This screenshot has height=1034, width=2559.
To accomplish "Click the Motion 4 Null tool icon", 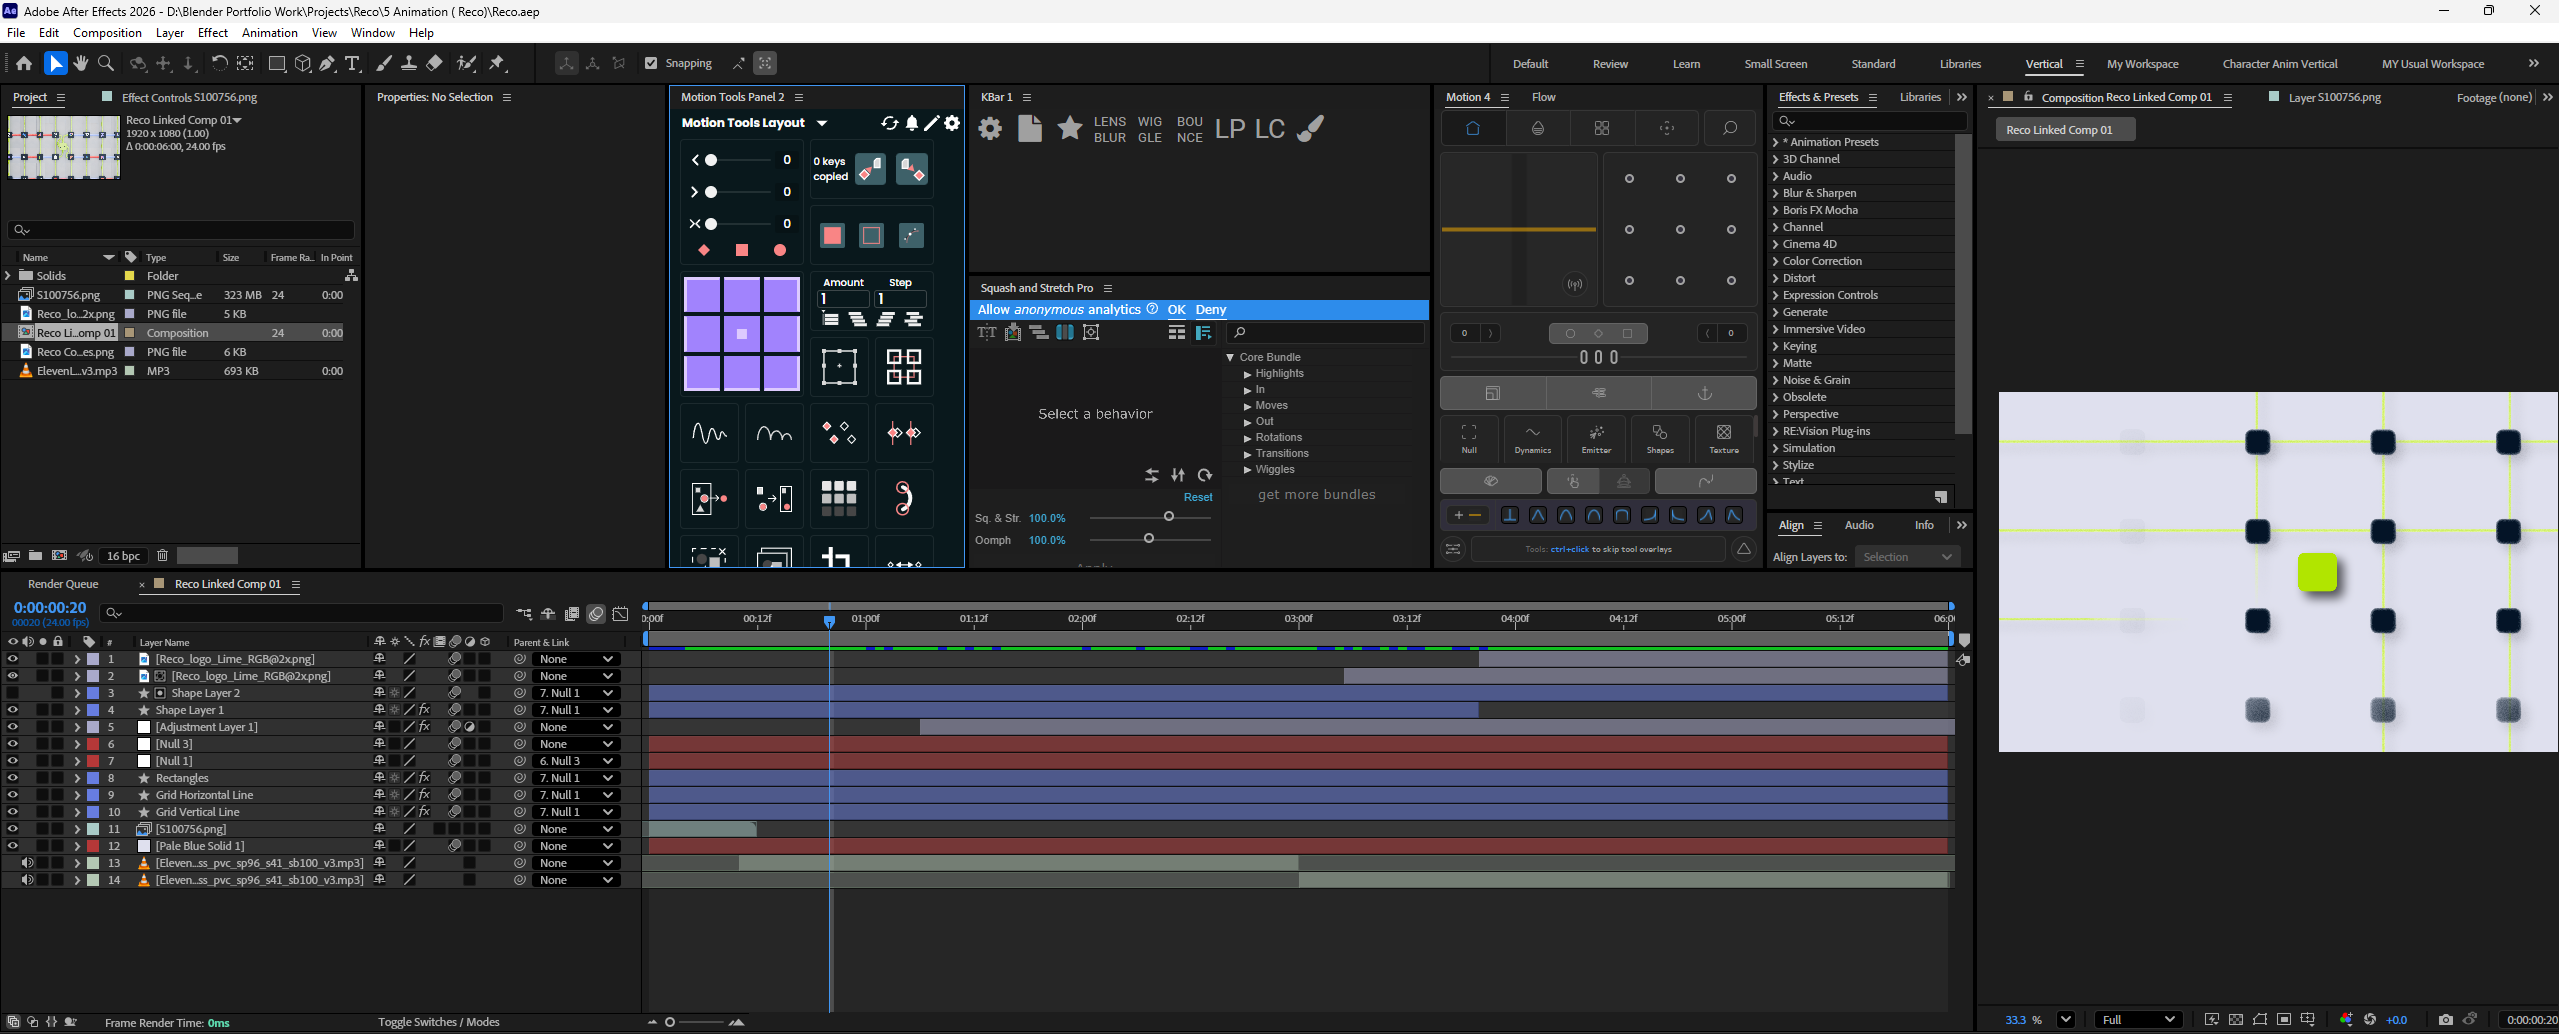I will (1469, 437).
